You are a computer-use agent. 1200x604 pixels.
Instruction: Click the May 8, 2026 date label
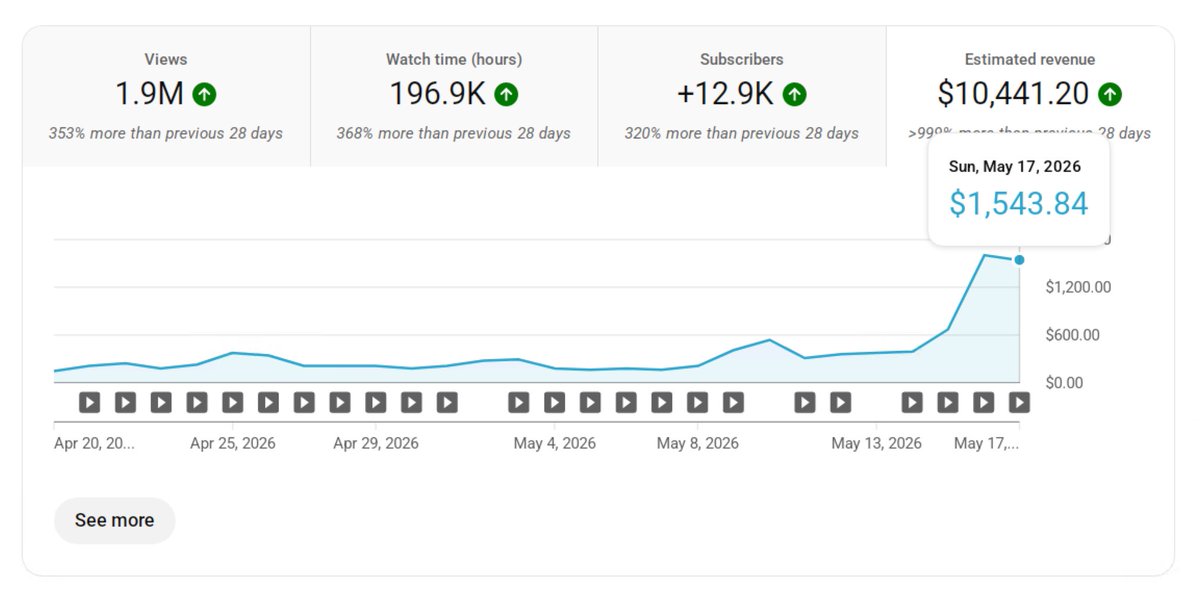pyautogui.click(x=698, y=443)
